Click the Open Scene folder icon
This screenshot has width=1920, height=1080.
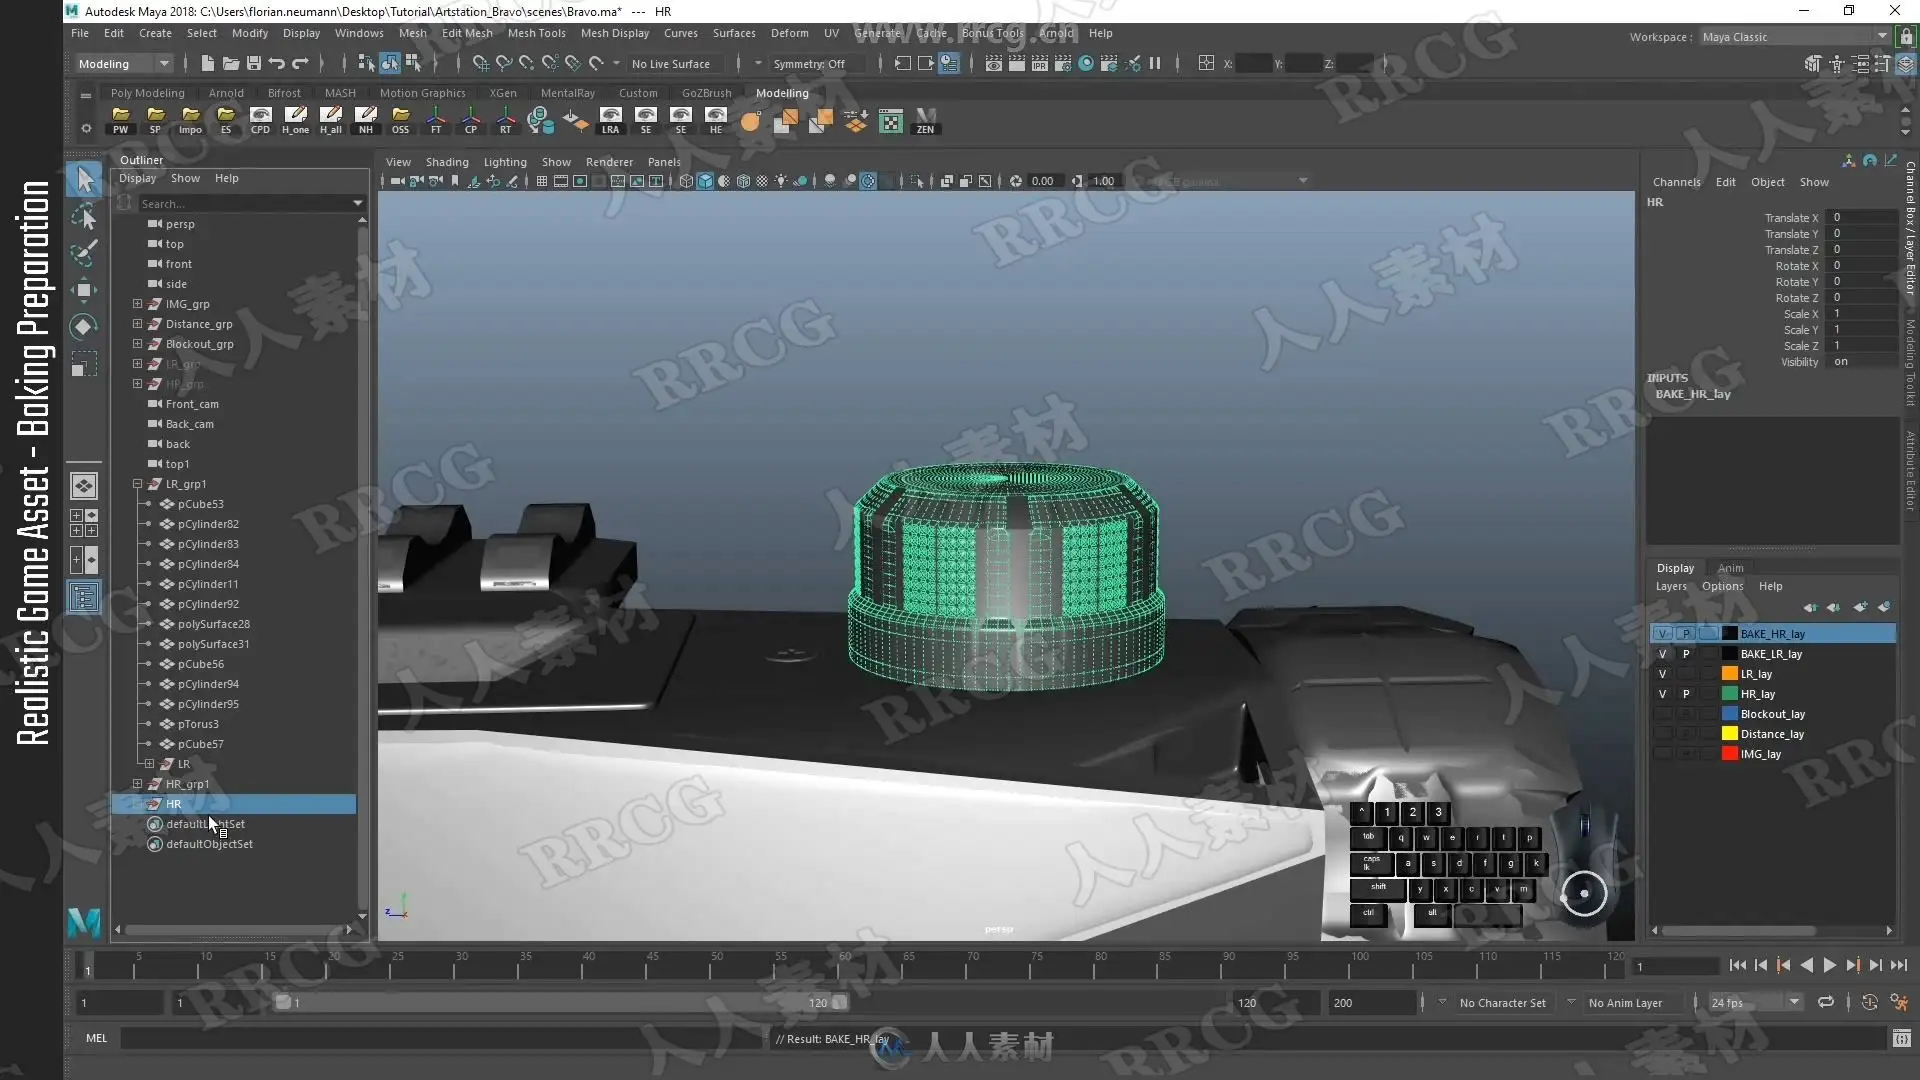[230, 63]
